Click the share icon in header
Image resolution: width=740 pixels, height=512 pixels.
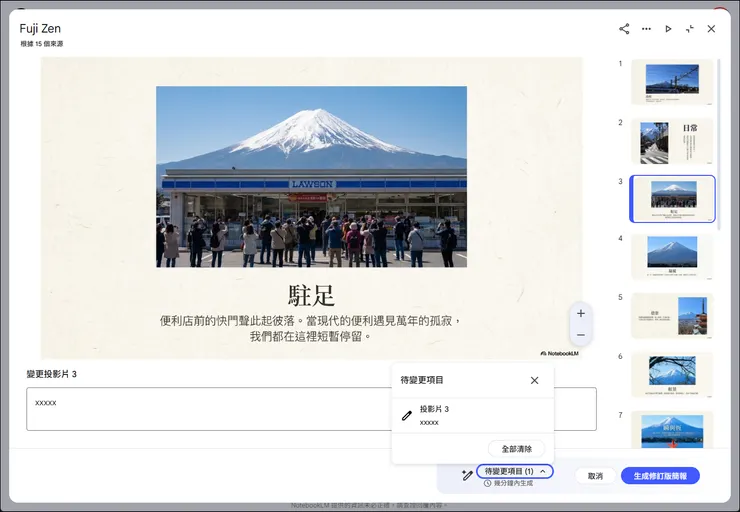pyautogui.click(x=624, y=29)
